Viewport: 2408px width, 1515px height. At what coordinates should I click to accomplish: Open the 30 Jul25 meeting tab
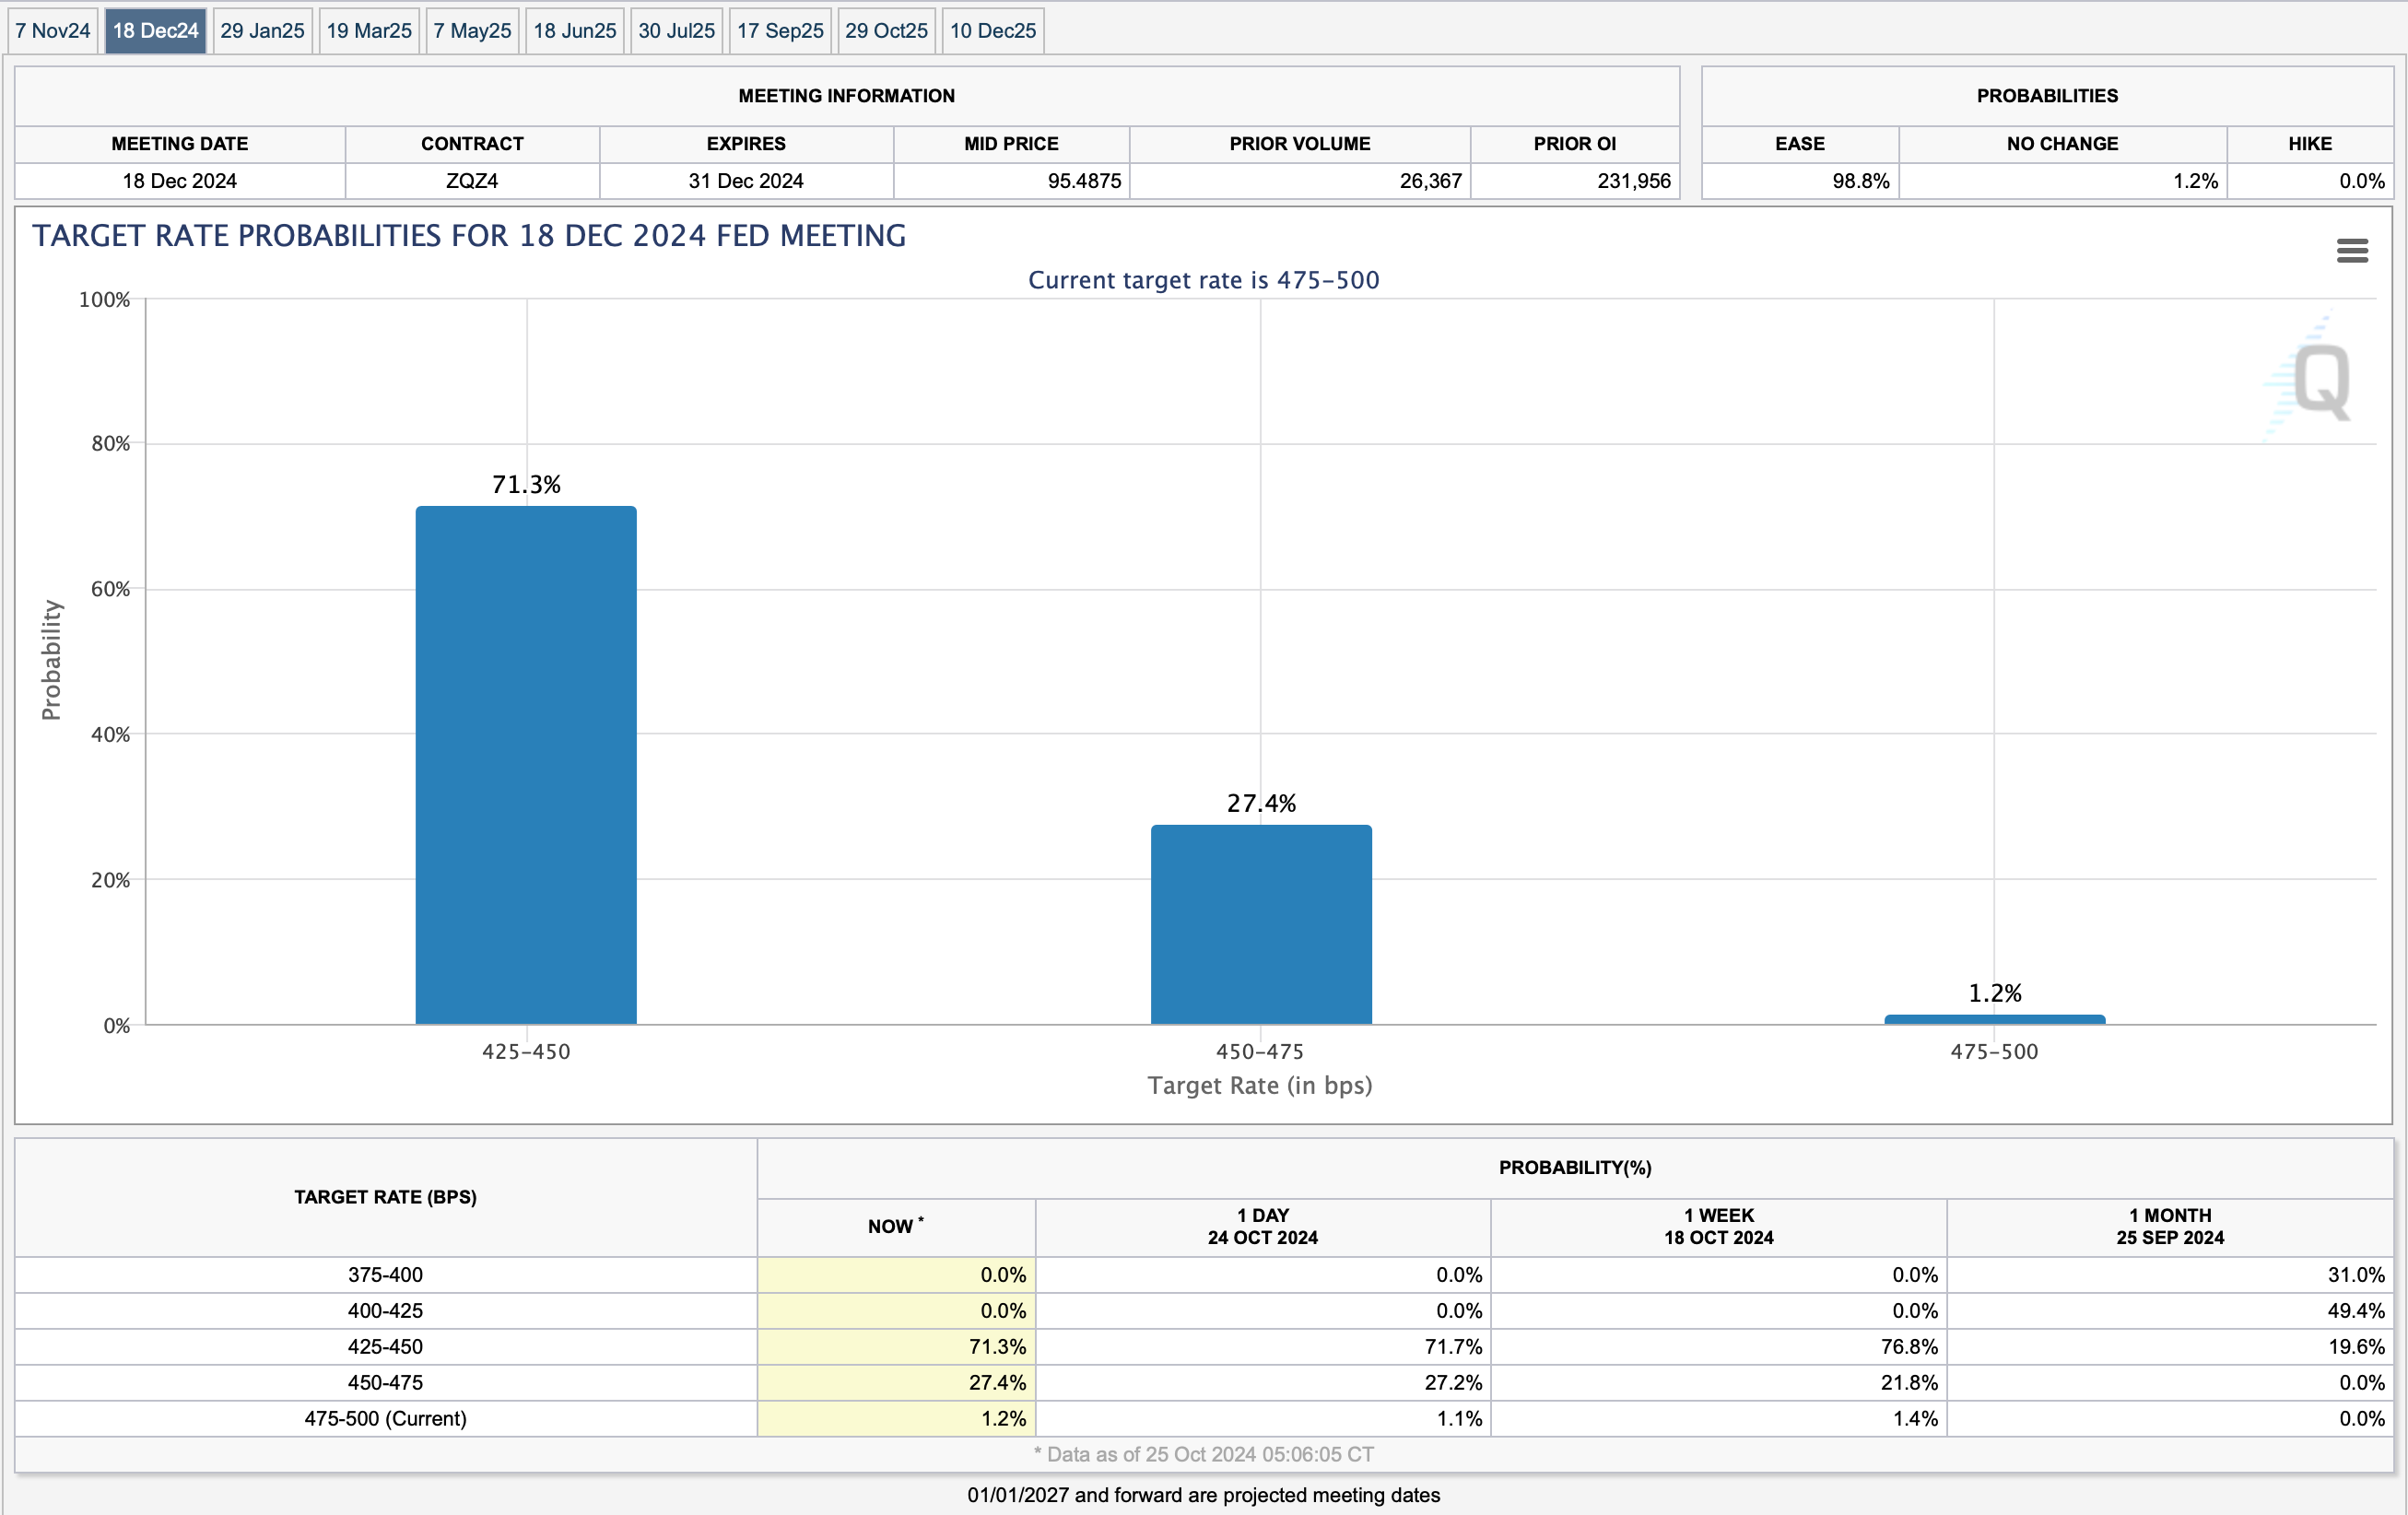pos(677,31)
